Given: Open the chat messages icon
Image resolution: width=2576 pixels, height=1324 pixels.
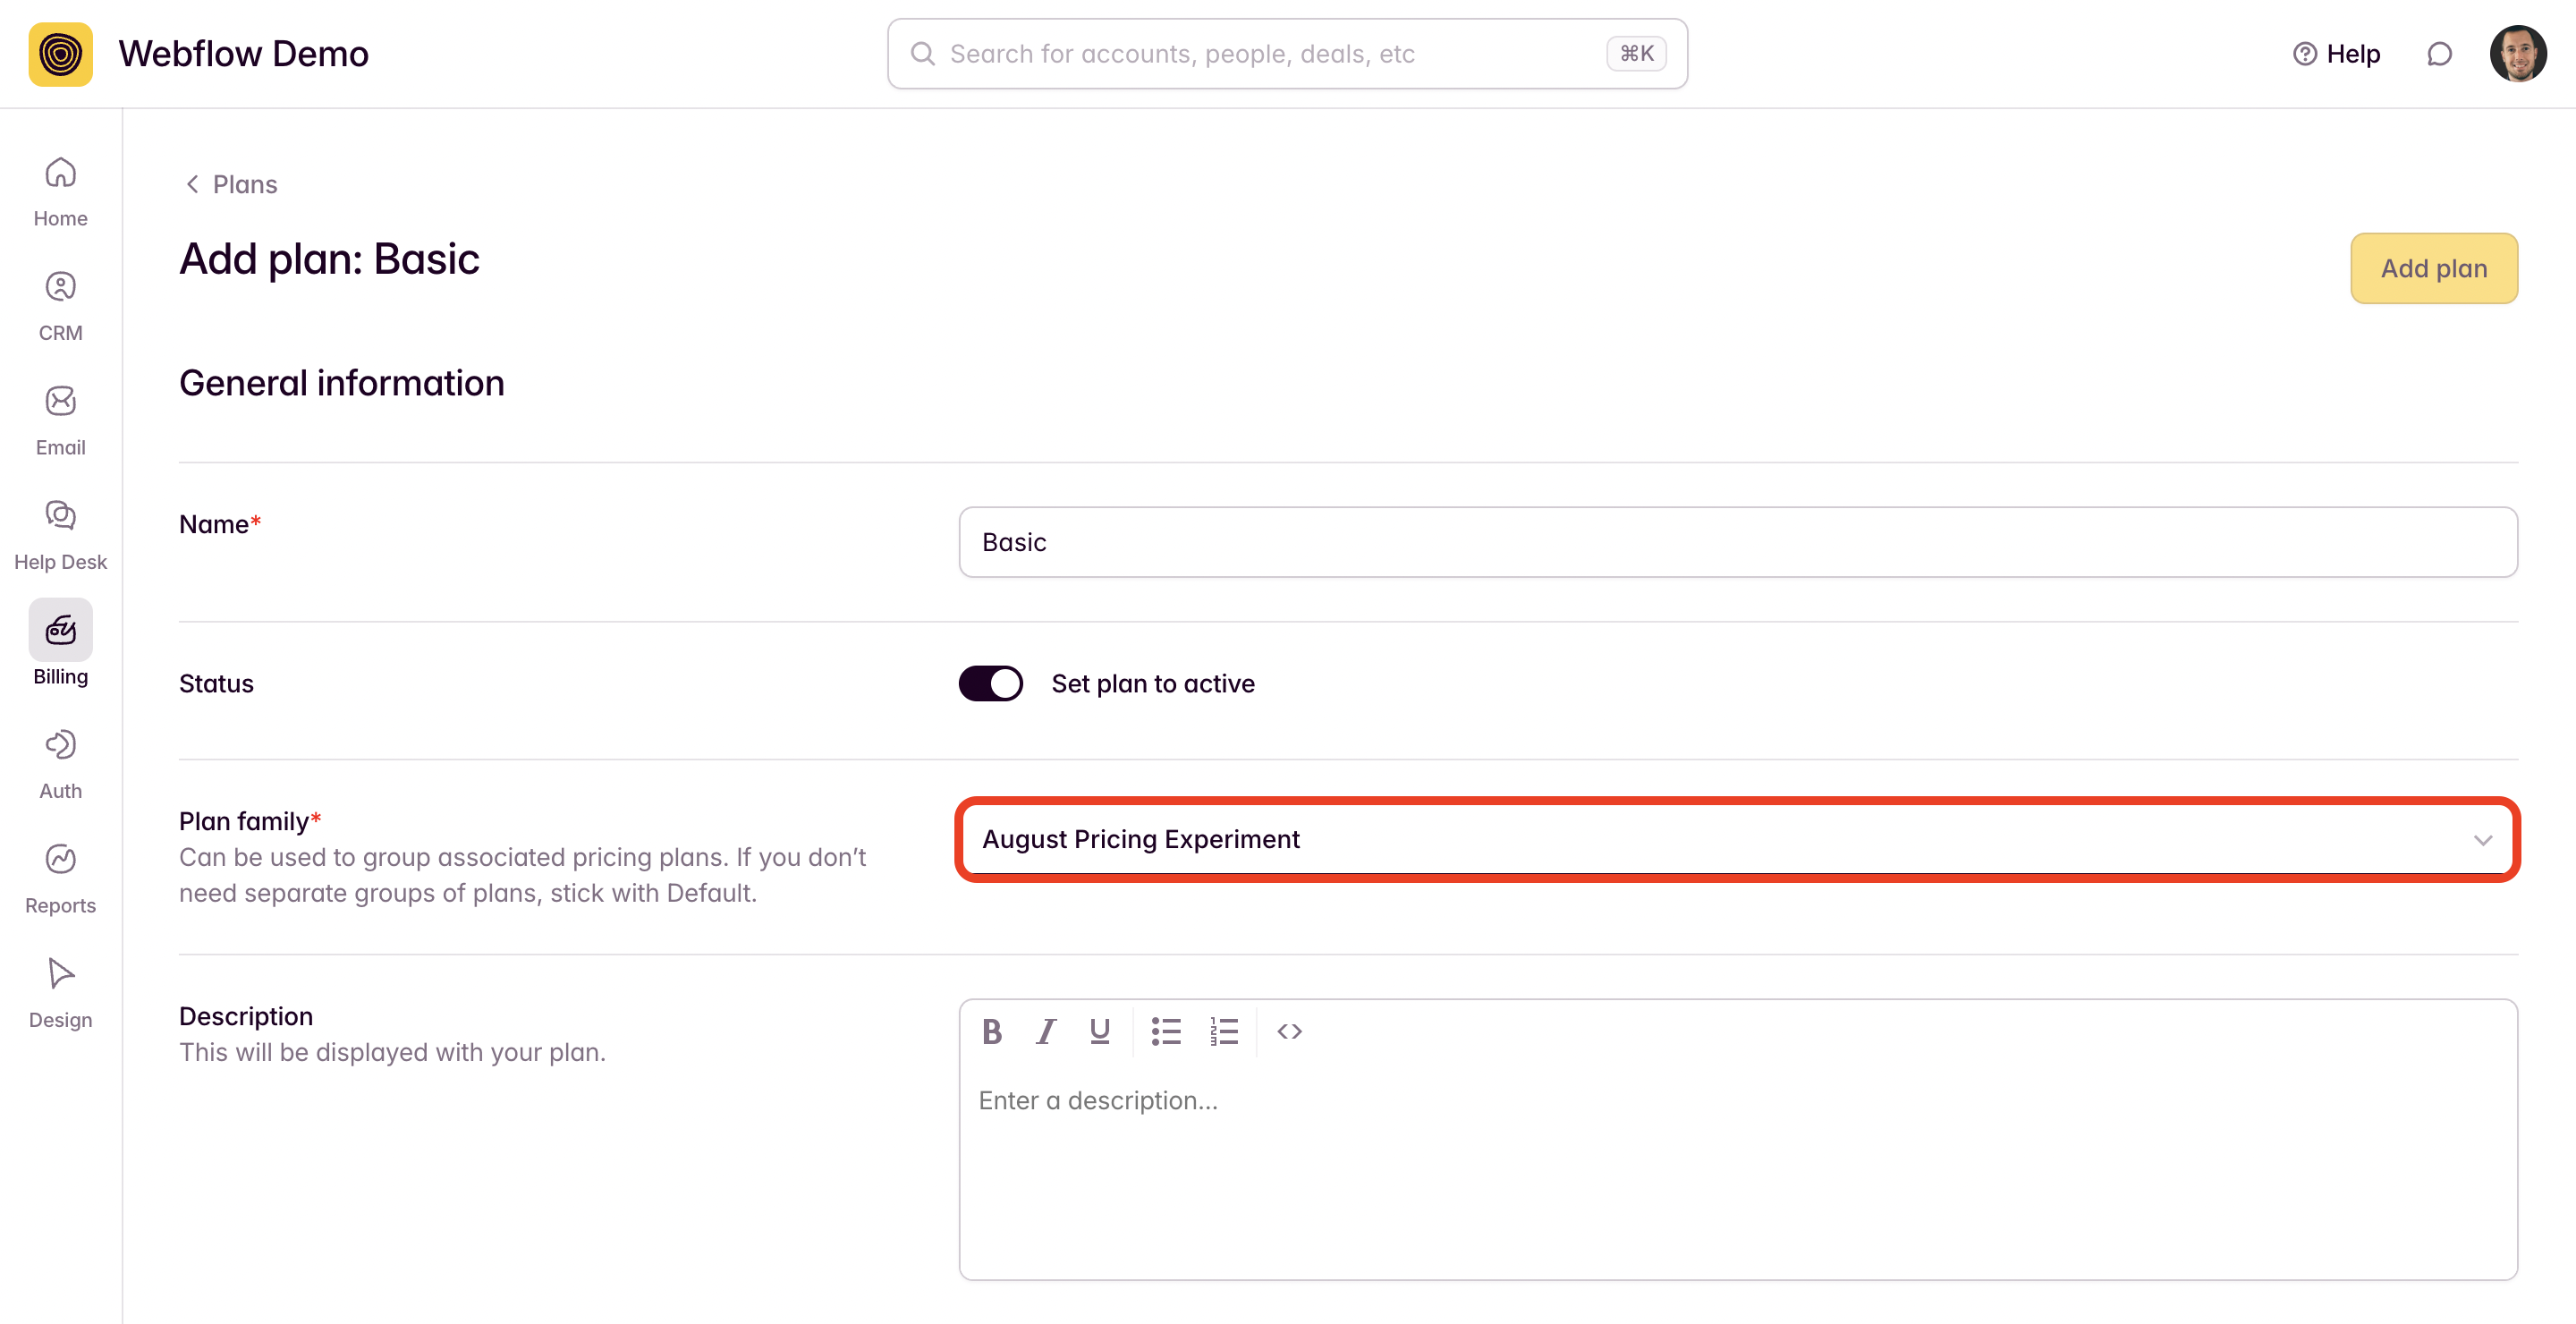Looking at the screenshot, I should coord(2439,54).
